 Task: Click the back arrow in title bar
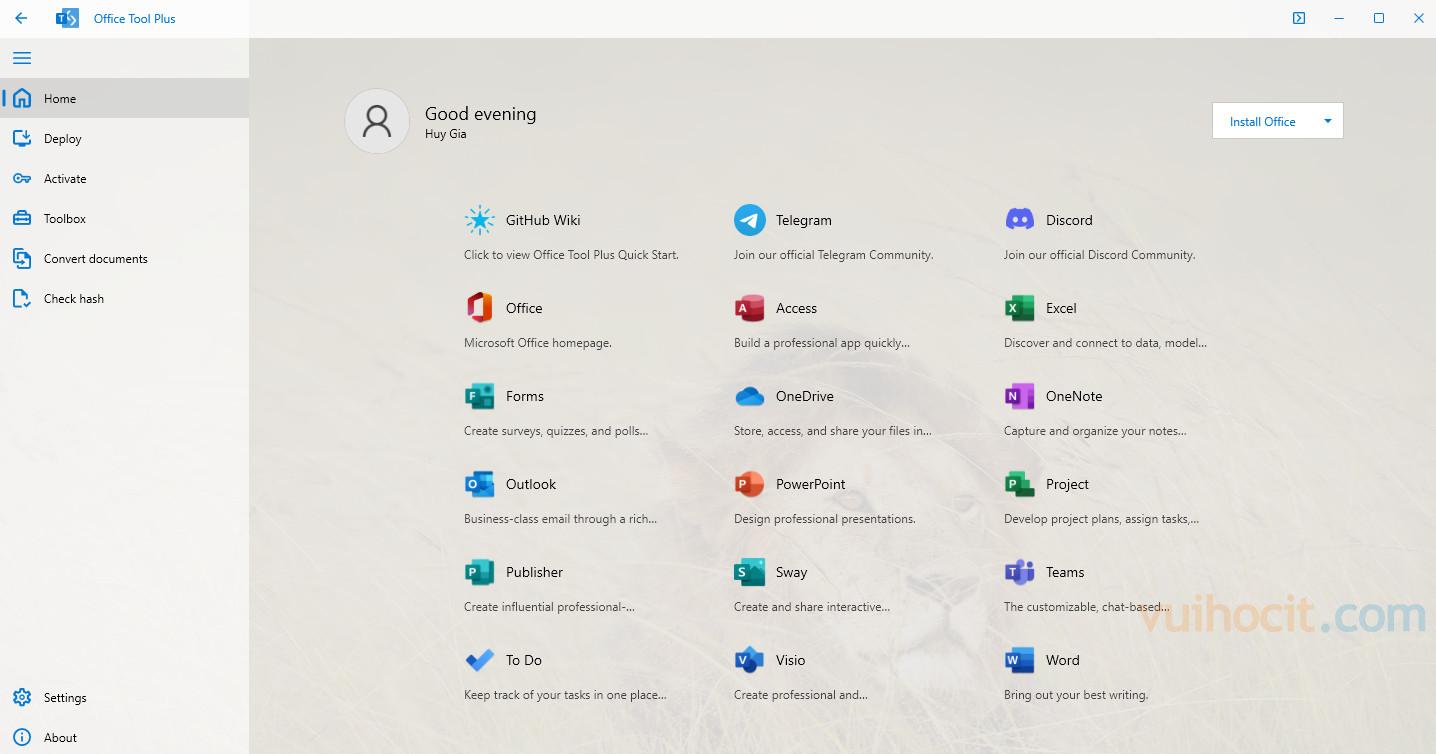coord(21,18)
